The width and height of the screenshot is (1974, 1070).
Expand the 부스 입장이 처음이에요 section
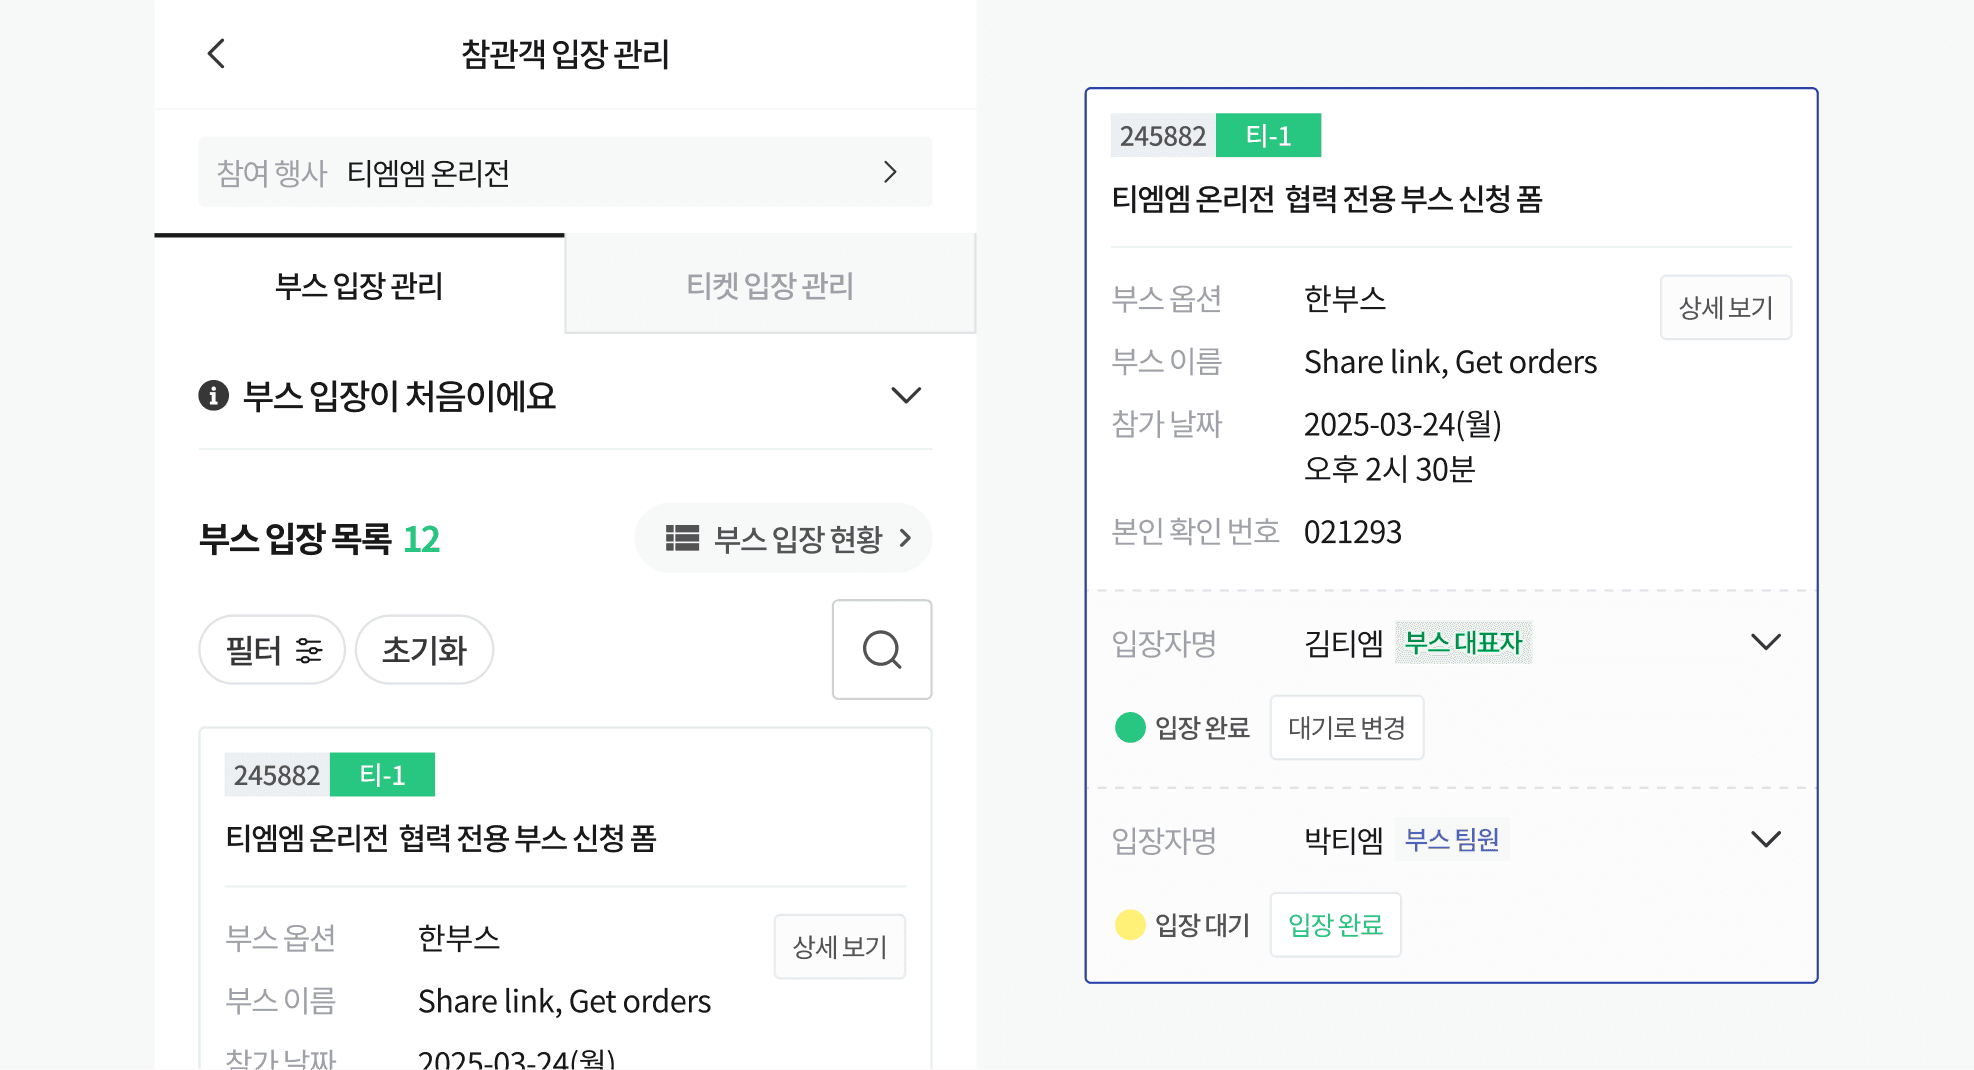click(x=906, y=395)
